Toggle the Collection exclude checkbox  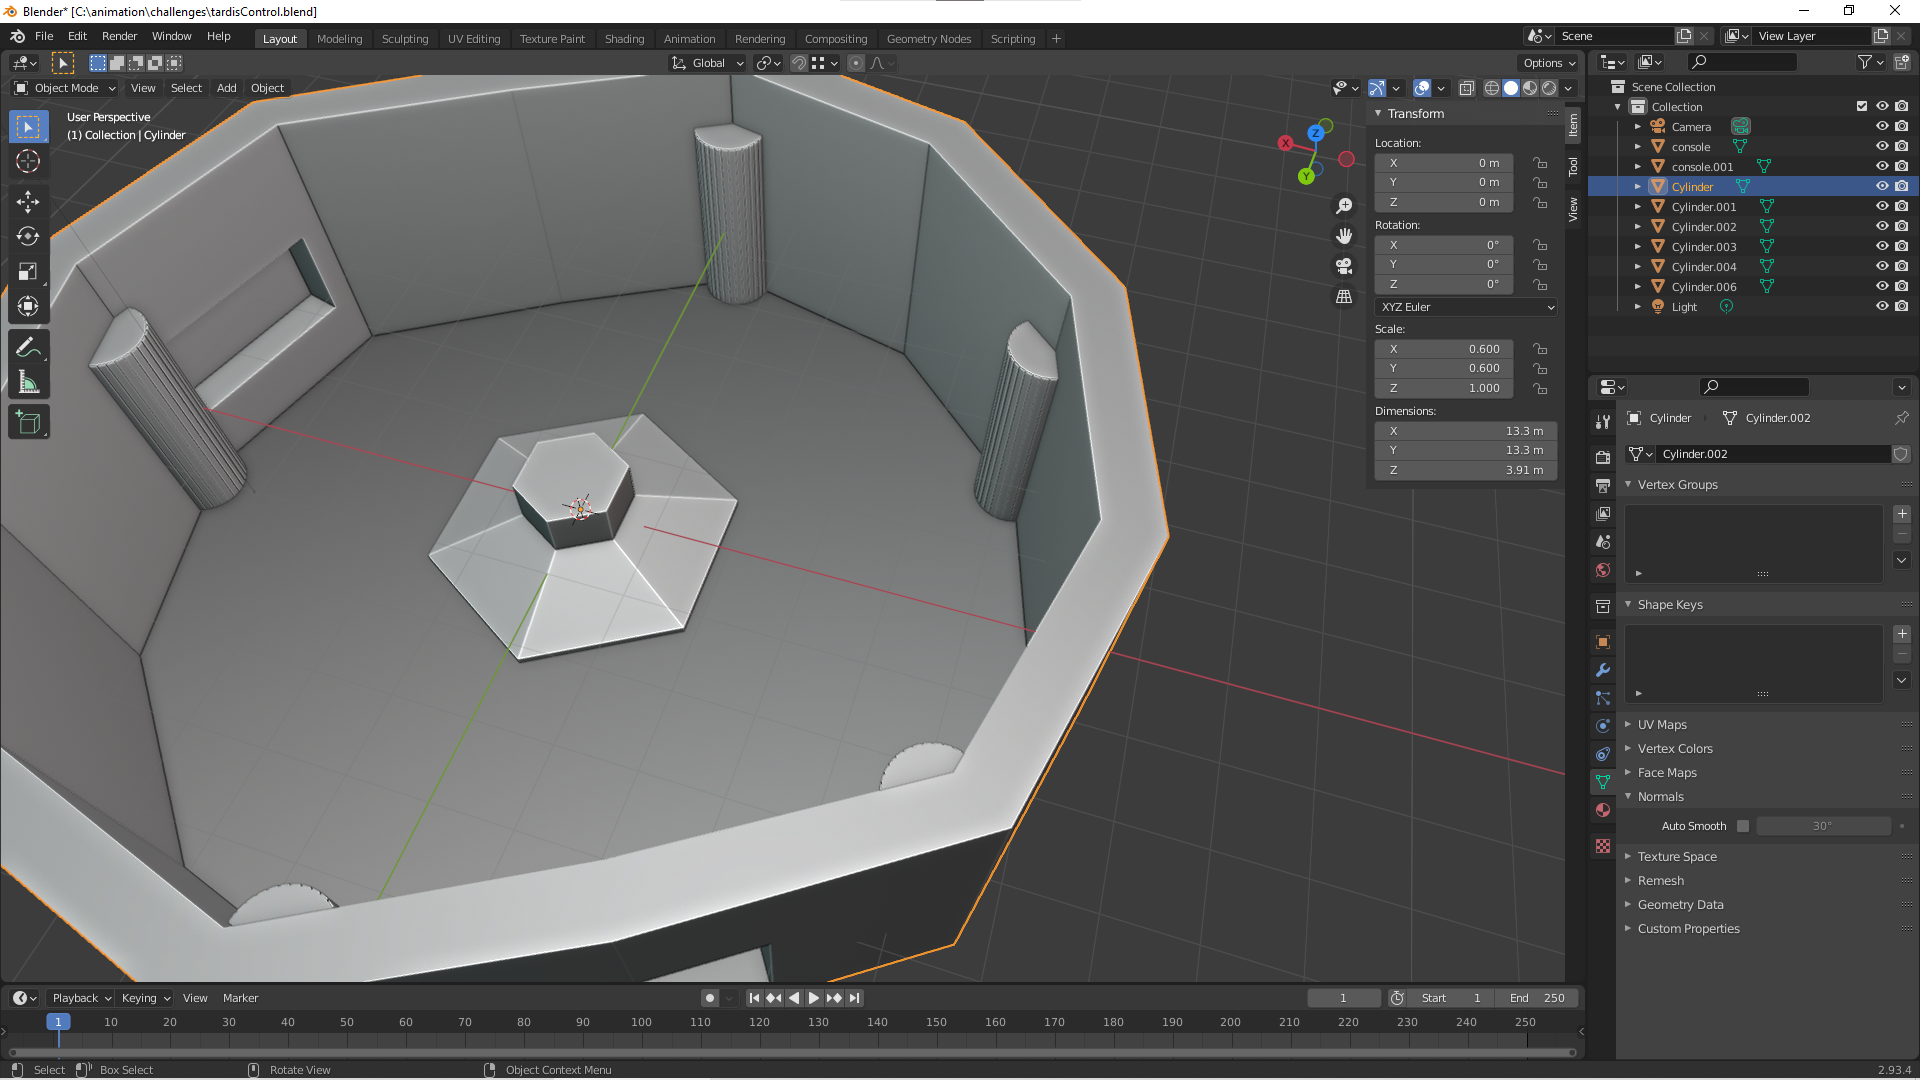pos(1861,106)
